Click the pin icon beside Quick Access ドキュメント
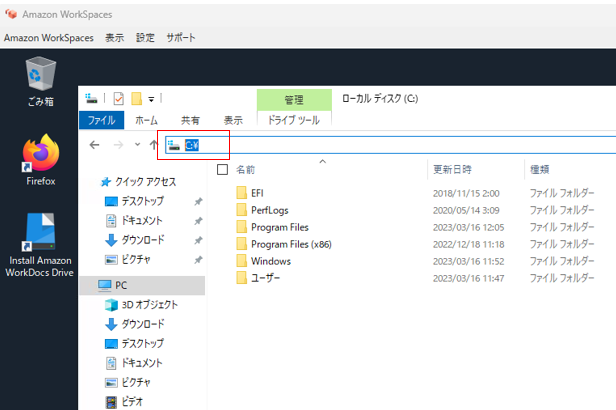The image size is (616, 410). pyautogui.click(x=198, y=221)
